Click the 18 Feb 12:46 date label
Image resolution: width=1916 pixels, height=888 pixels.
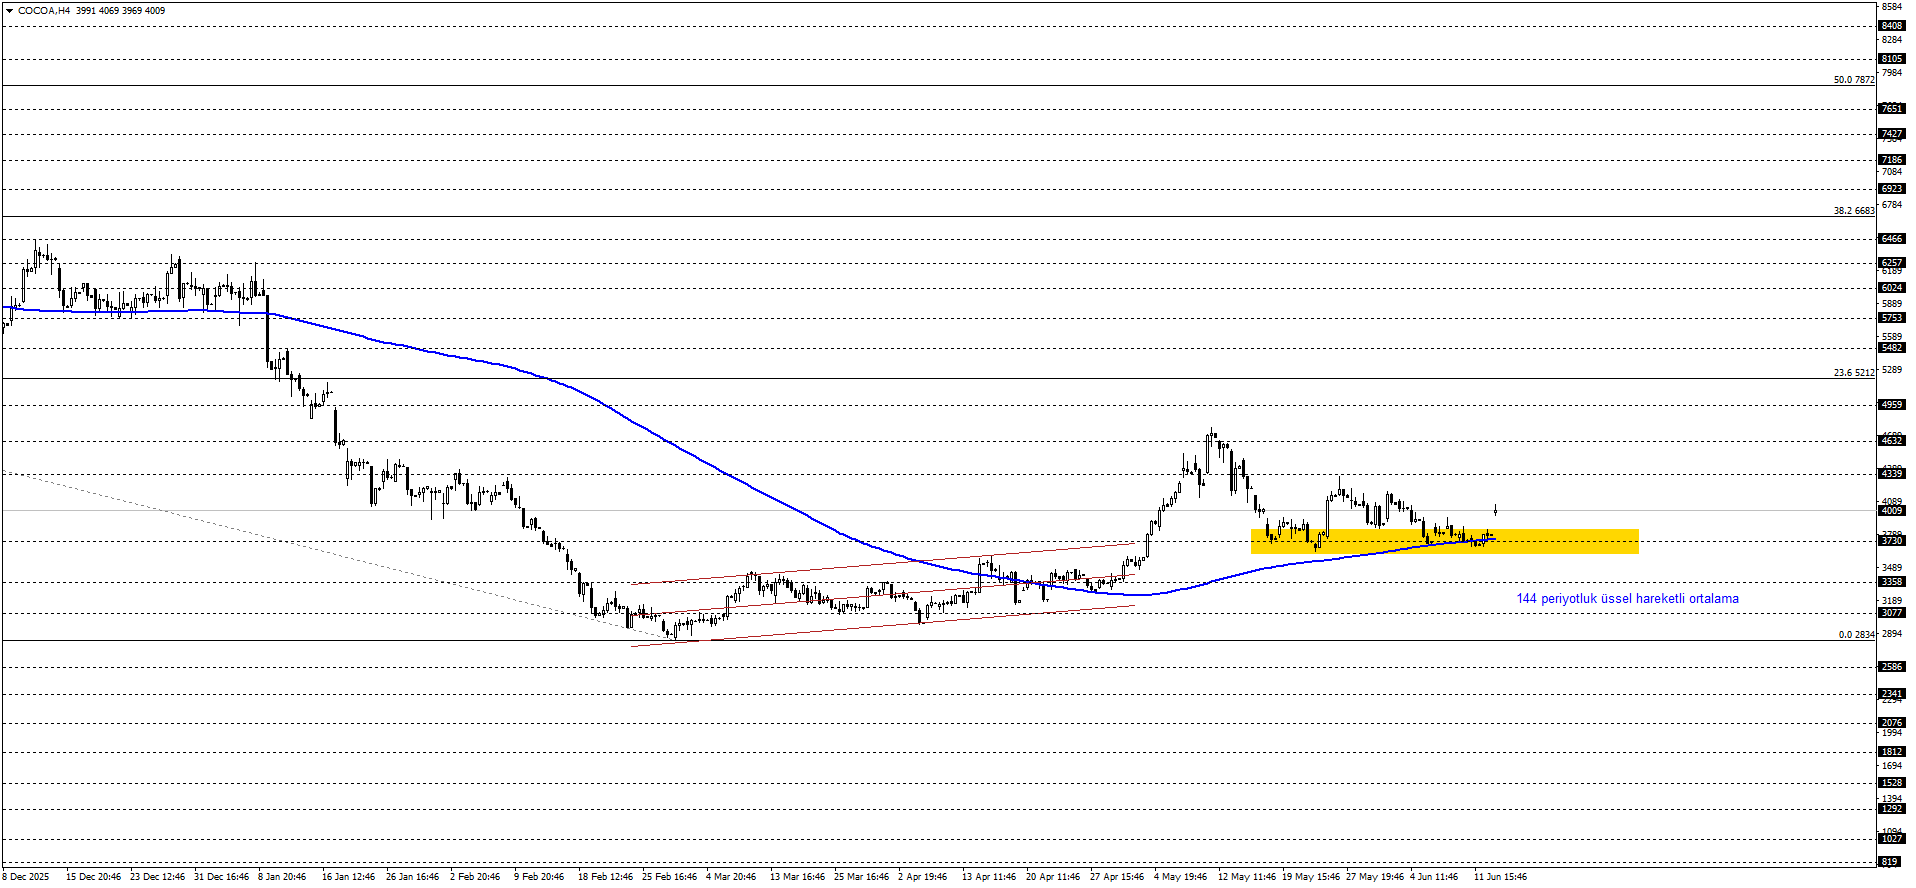coord(605,877)
